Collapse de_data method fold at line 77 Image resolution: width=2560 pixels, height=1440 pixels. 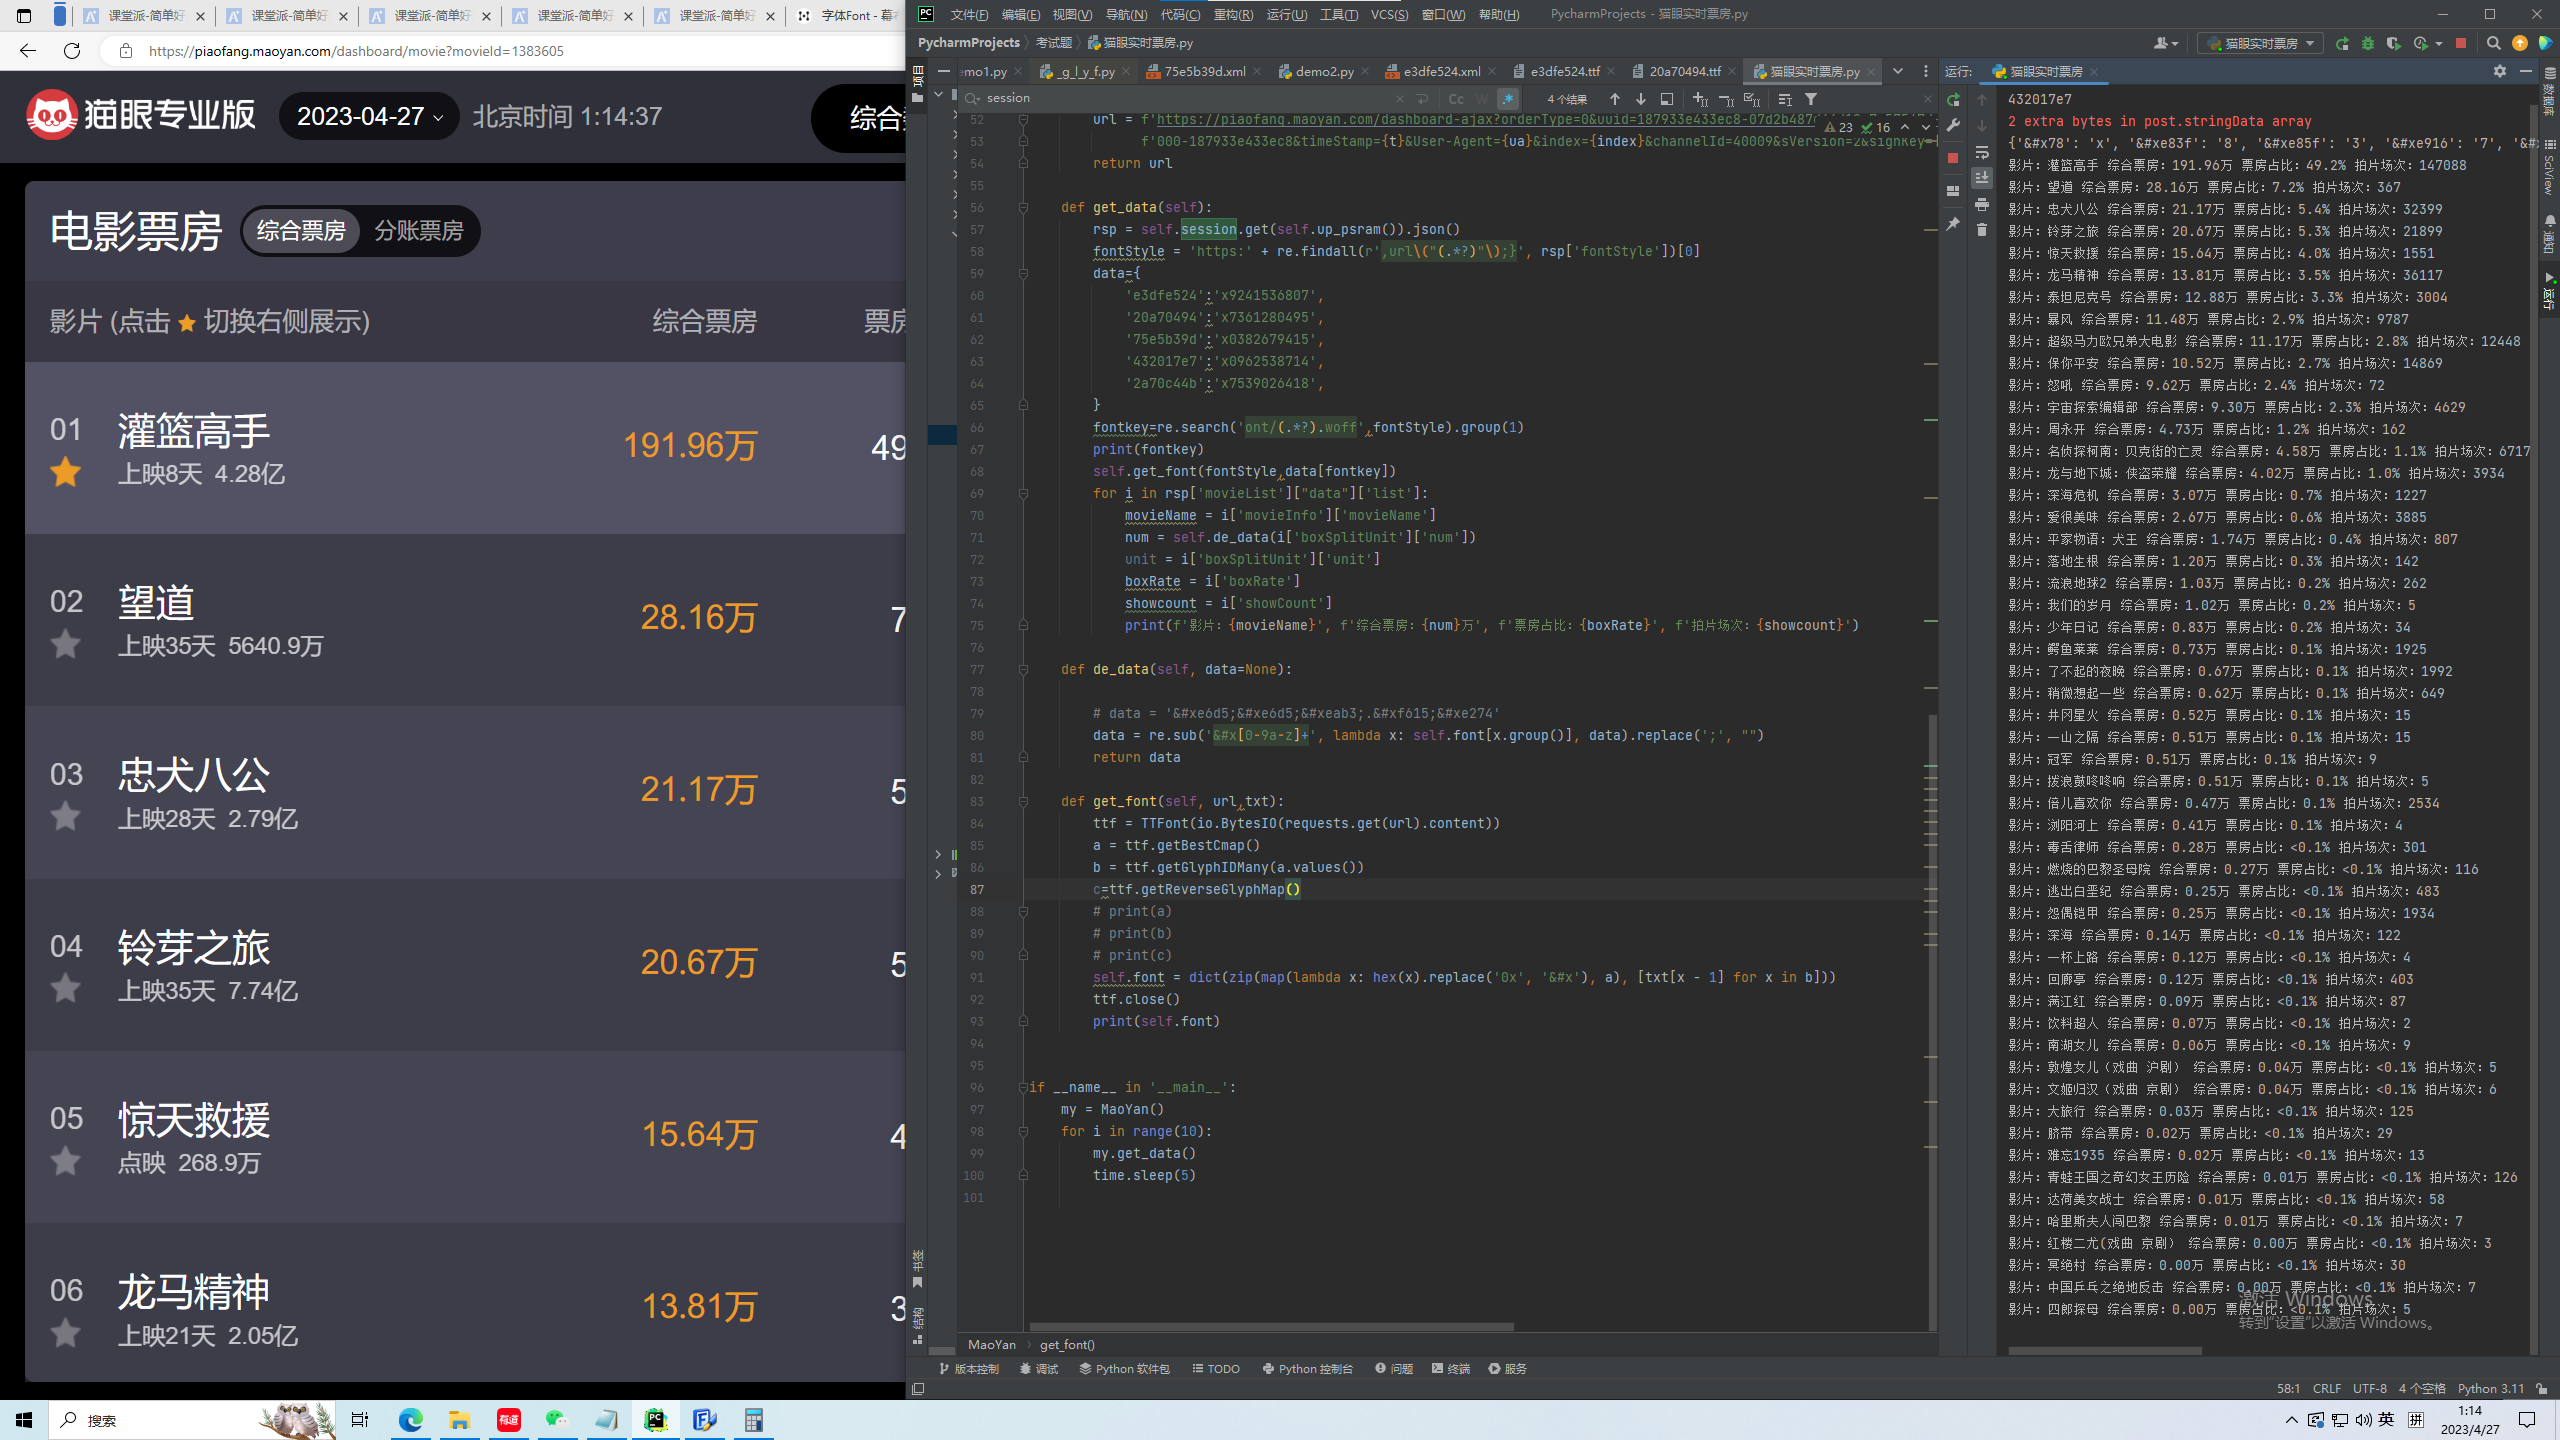(1023, 670)
